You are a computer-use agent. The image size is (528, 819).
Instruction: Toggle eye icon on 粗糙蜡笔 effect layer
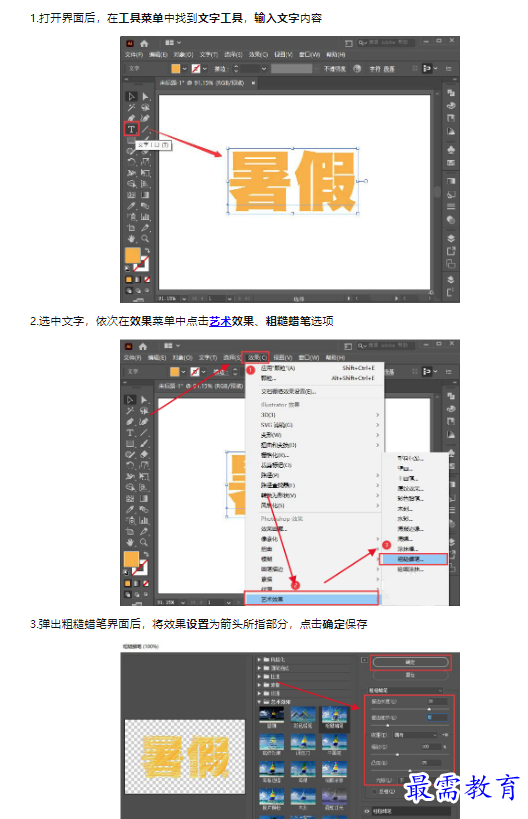(367, 811)
